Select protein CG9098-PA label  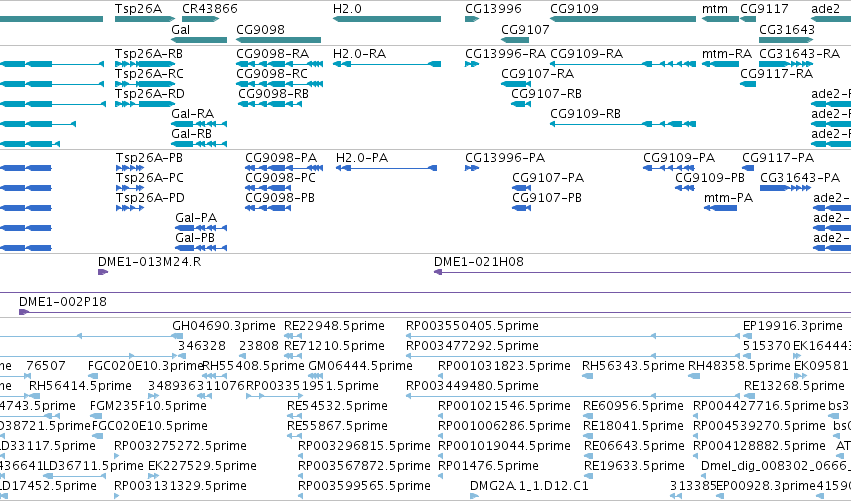point(281,158)
